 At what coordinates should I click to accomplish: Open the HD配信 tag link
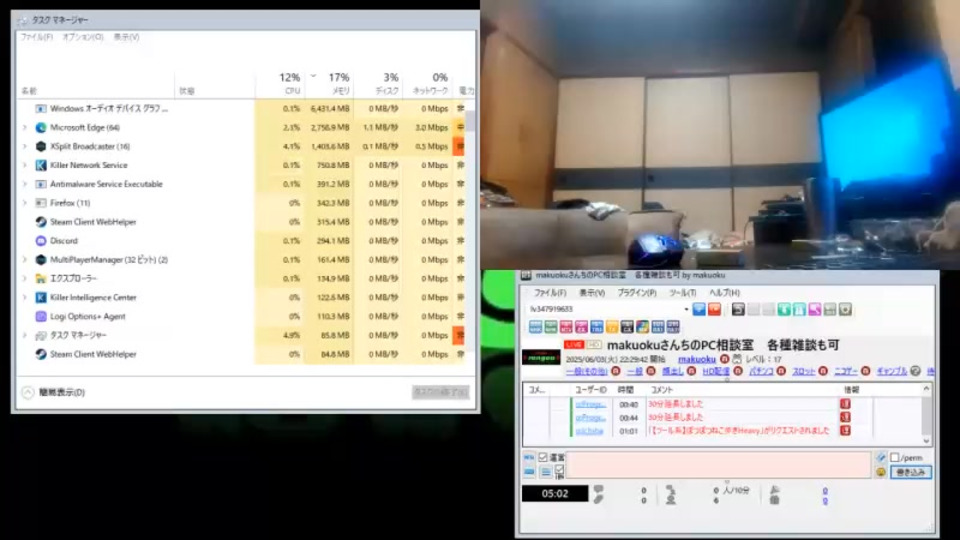click(716, 372)
